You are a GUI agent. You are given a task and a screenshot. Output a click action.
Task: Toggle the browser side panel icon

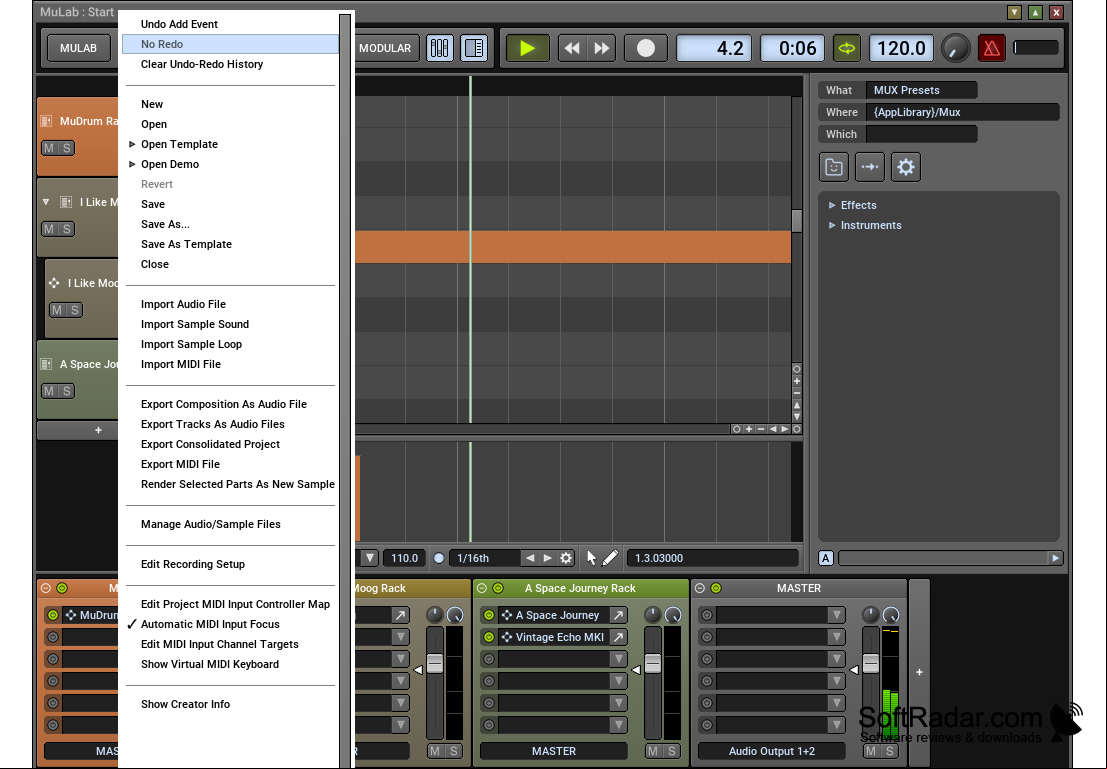click(x=474, y=48)
